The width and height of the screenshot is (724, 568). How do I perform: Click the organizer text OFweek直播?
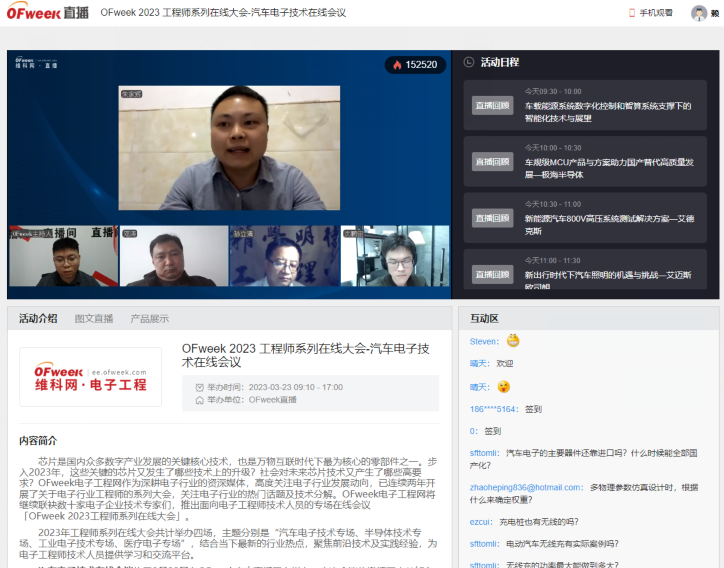click(x=272, y=400)
